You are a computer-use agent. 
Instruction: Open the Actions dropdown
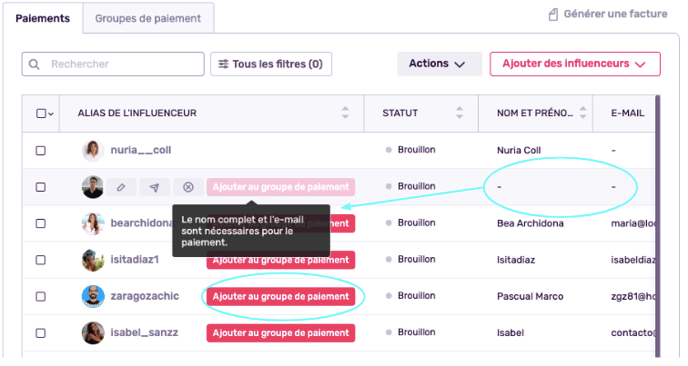[x=439, y=64]
